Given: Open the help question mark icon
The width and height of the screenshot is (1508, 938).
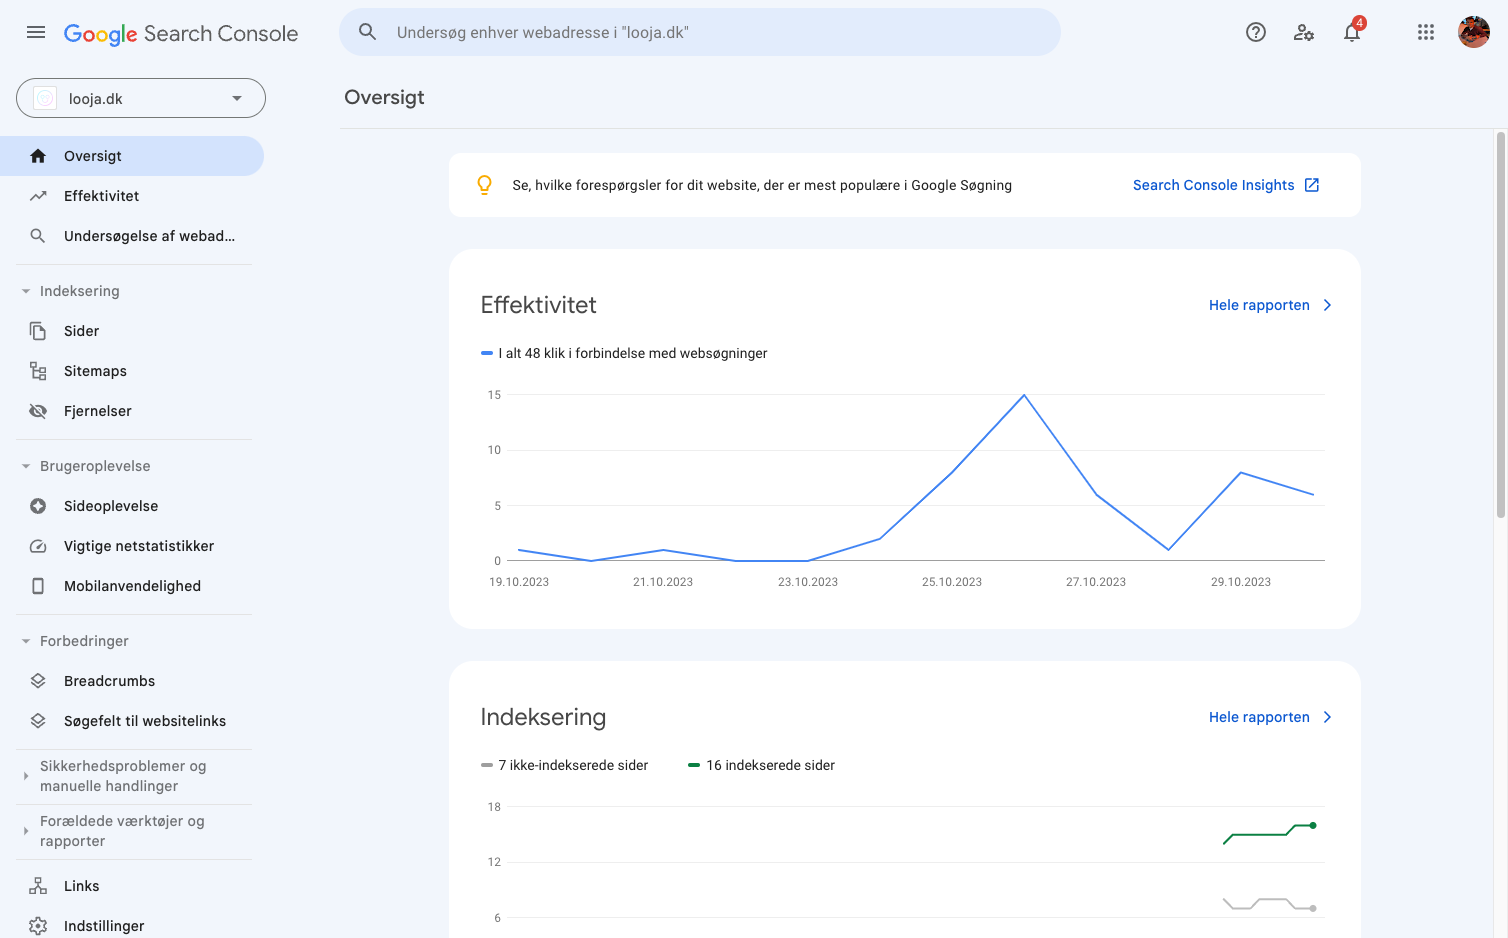Looking at the screenshot, I should pos(1256,32).
